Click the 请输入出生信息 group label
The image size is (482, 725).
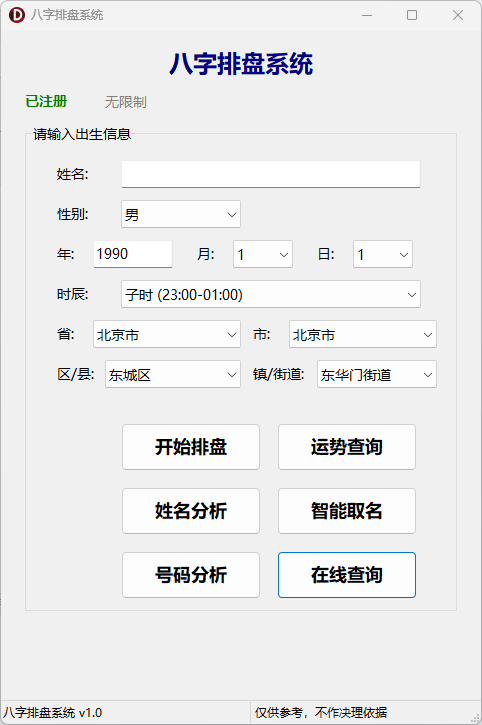tap(82, 134)
